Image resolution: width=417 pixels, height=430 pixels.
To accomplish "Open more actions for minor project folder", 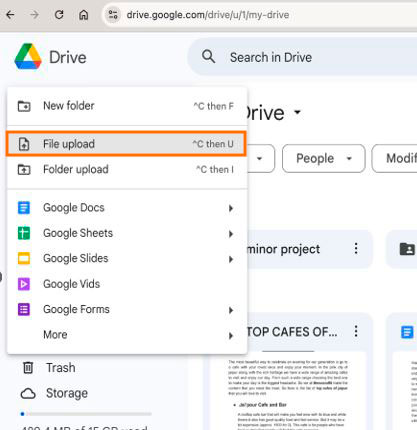I will (356, 249).
